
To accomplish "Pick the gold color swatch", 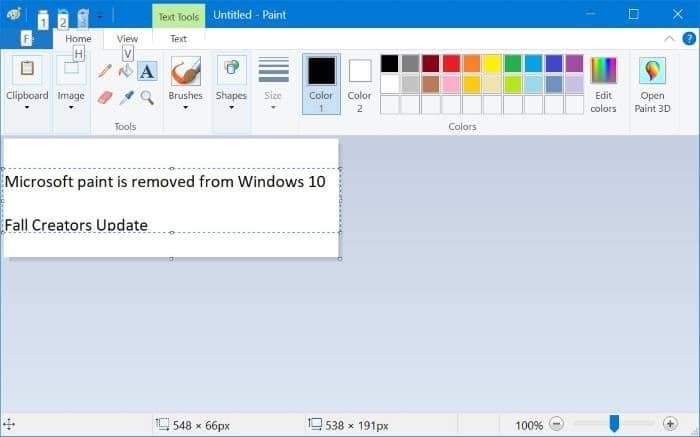I will click(x=472, y=84).
